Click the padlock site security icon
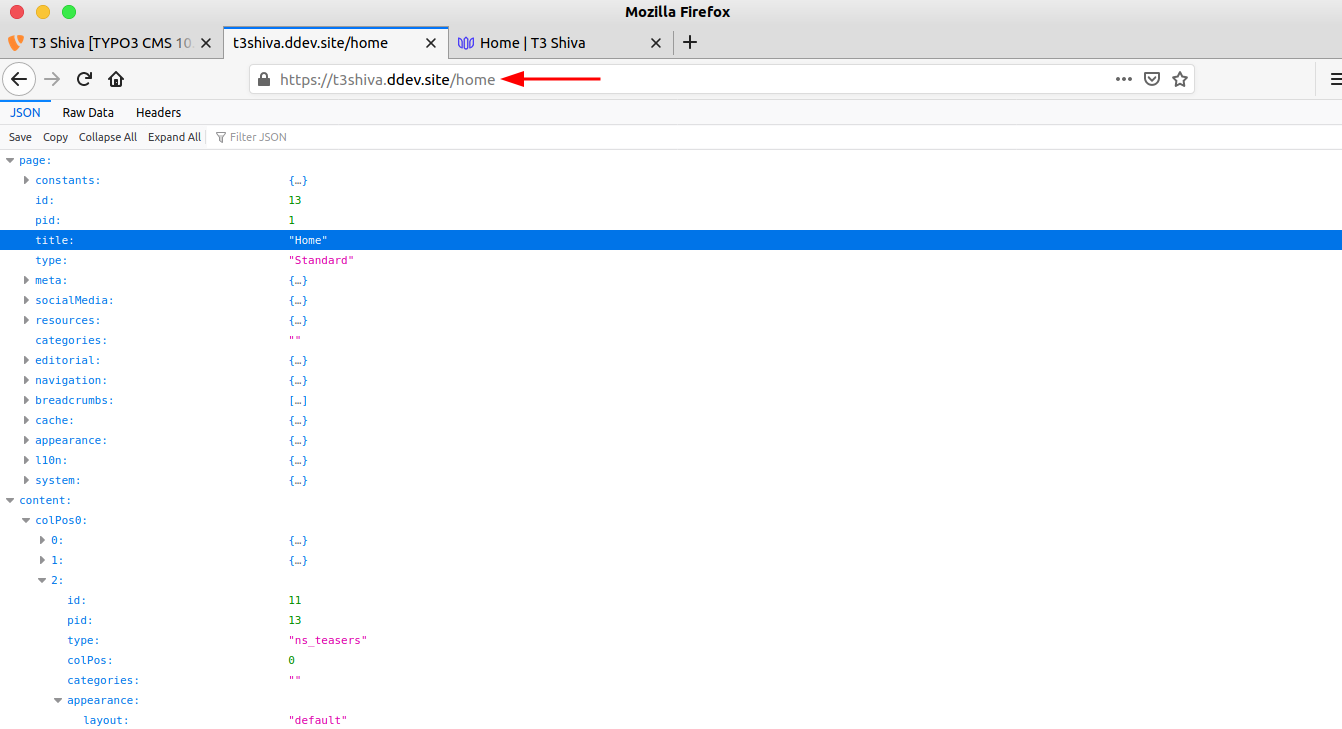Screen dimensions: 1342x729 coord(263,79)
